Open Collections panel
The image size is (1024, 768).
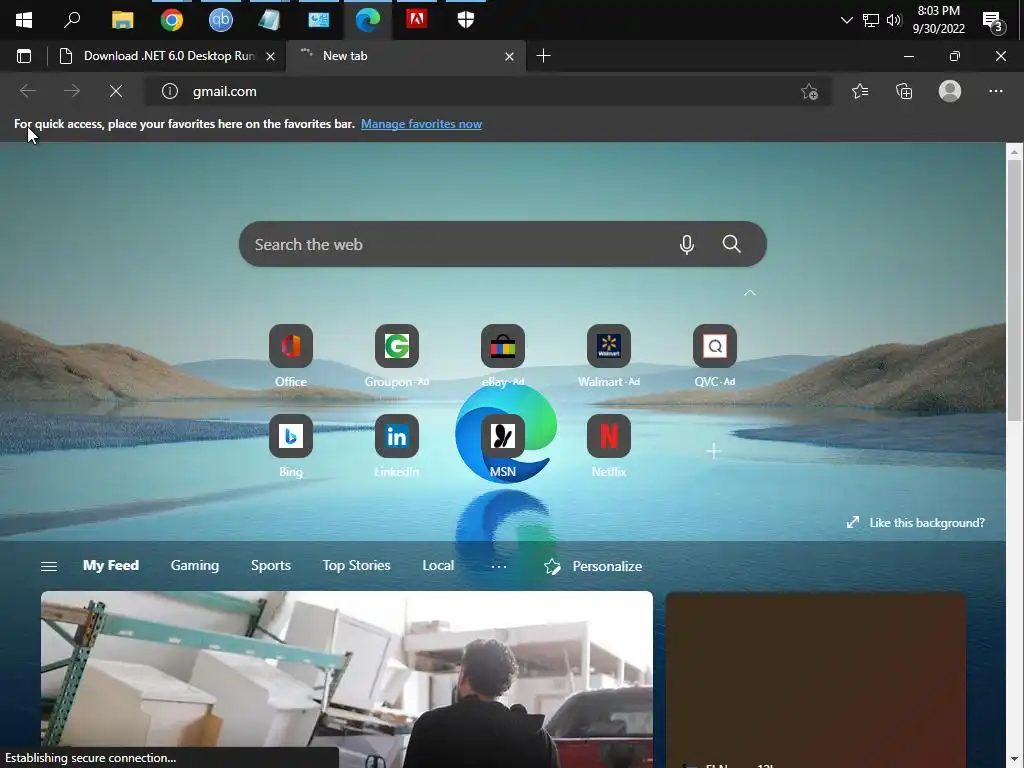(904, 91)
